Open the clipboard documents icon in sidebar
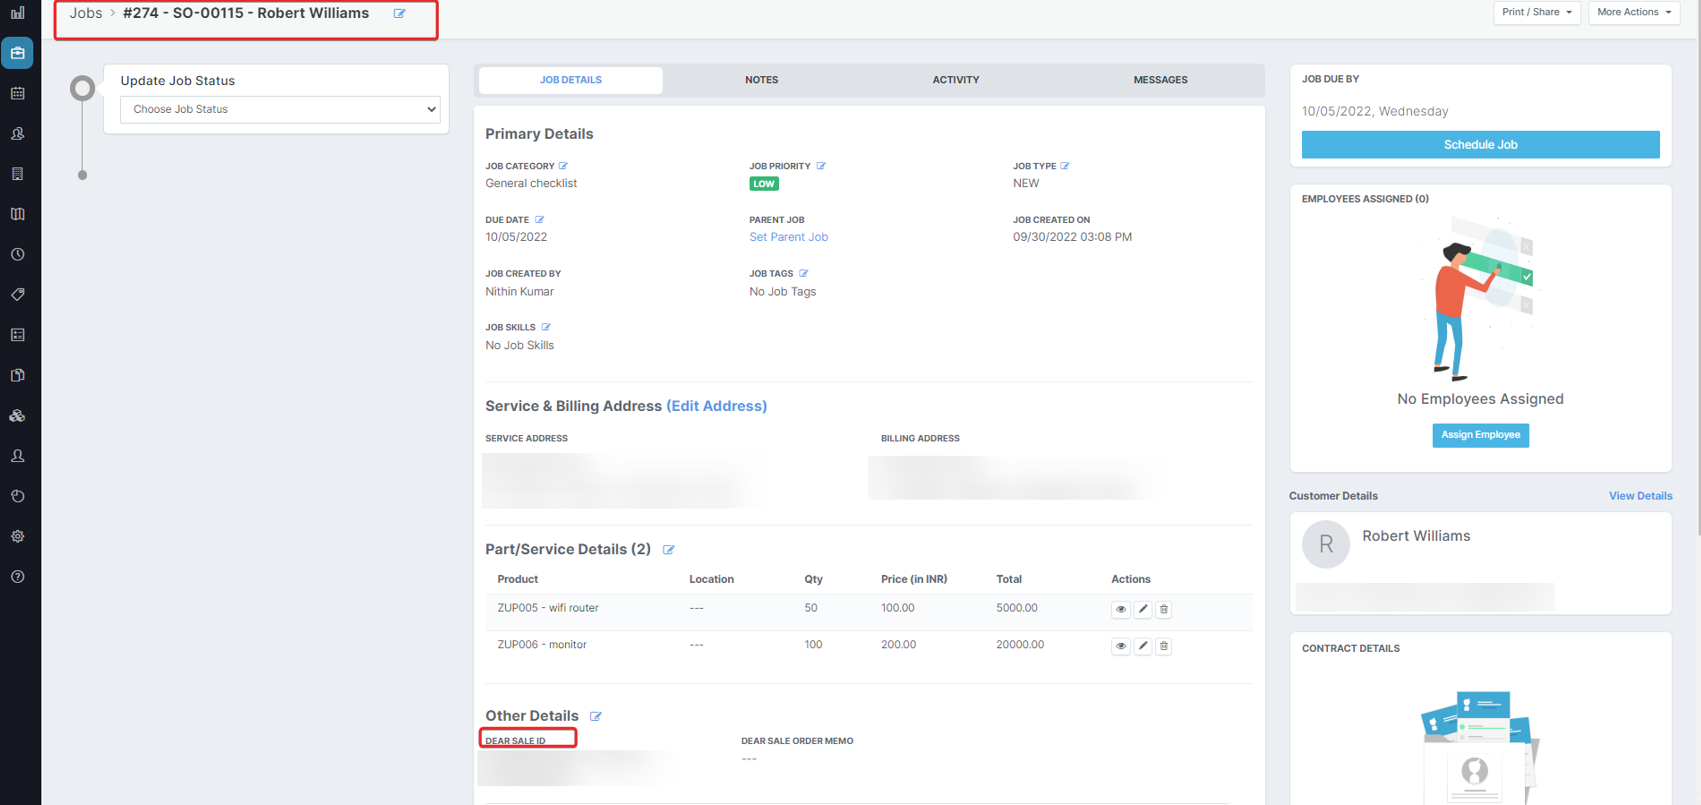The height and width of the screenshot is (805, 1701). click(x=18, y=375)
